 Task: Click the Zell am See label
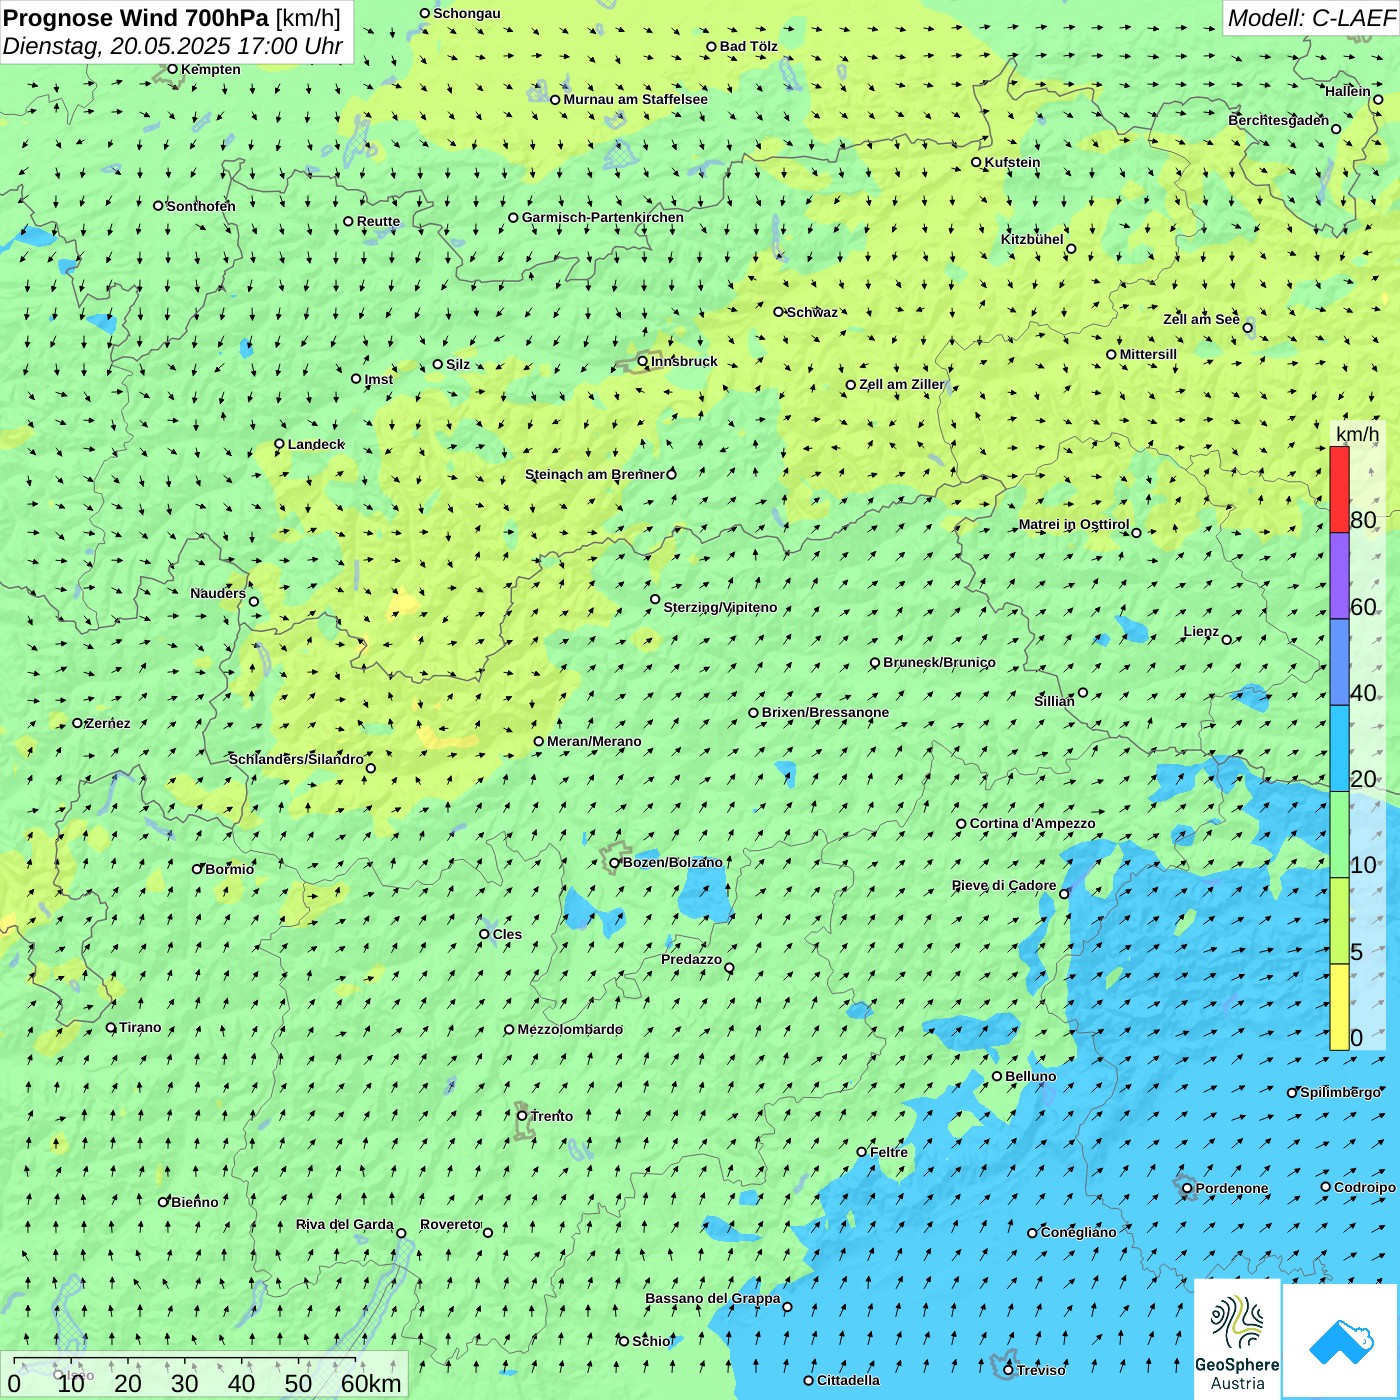pos(1201,319)
